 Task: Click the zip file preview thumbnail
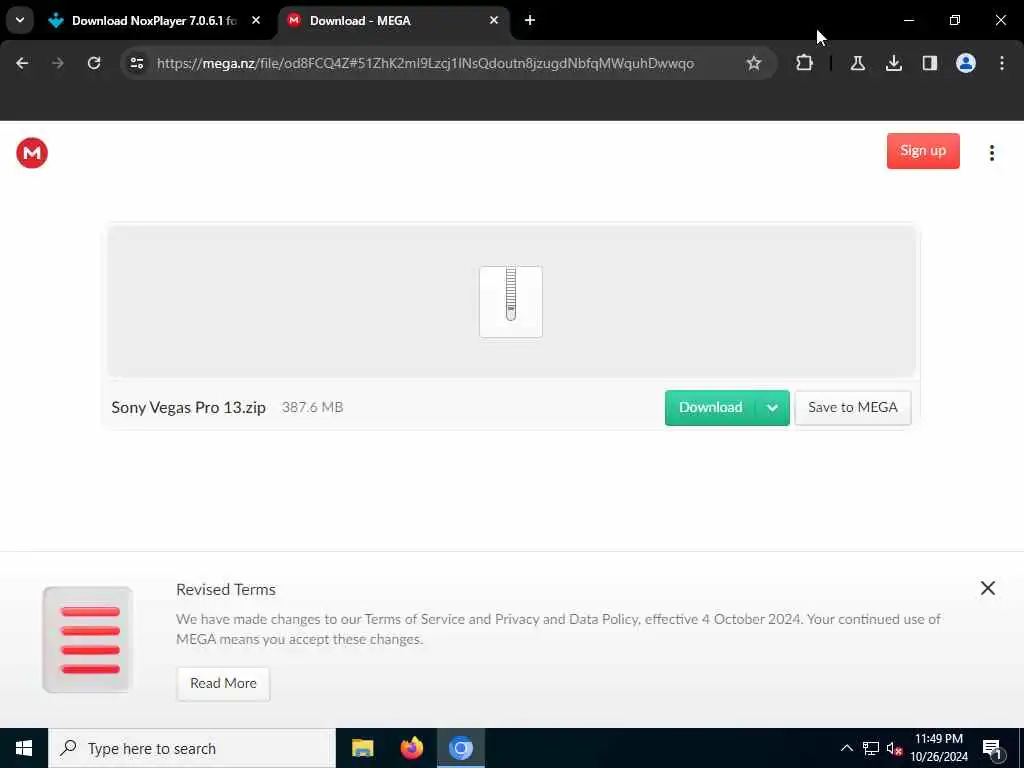[x=511, y=302]
